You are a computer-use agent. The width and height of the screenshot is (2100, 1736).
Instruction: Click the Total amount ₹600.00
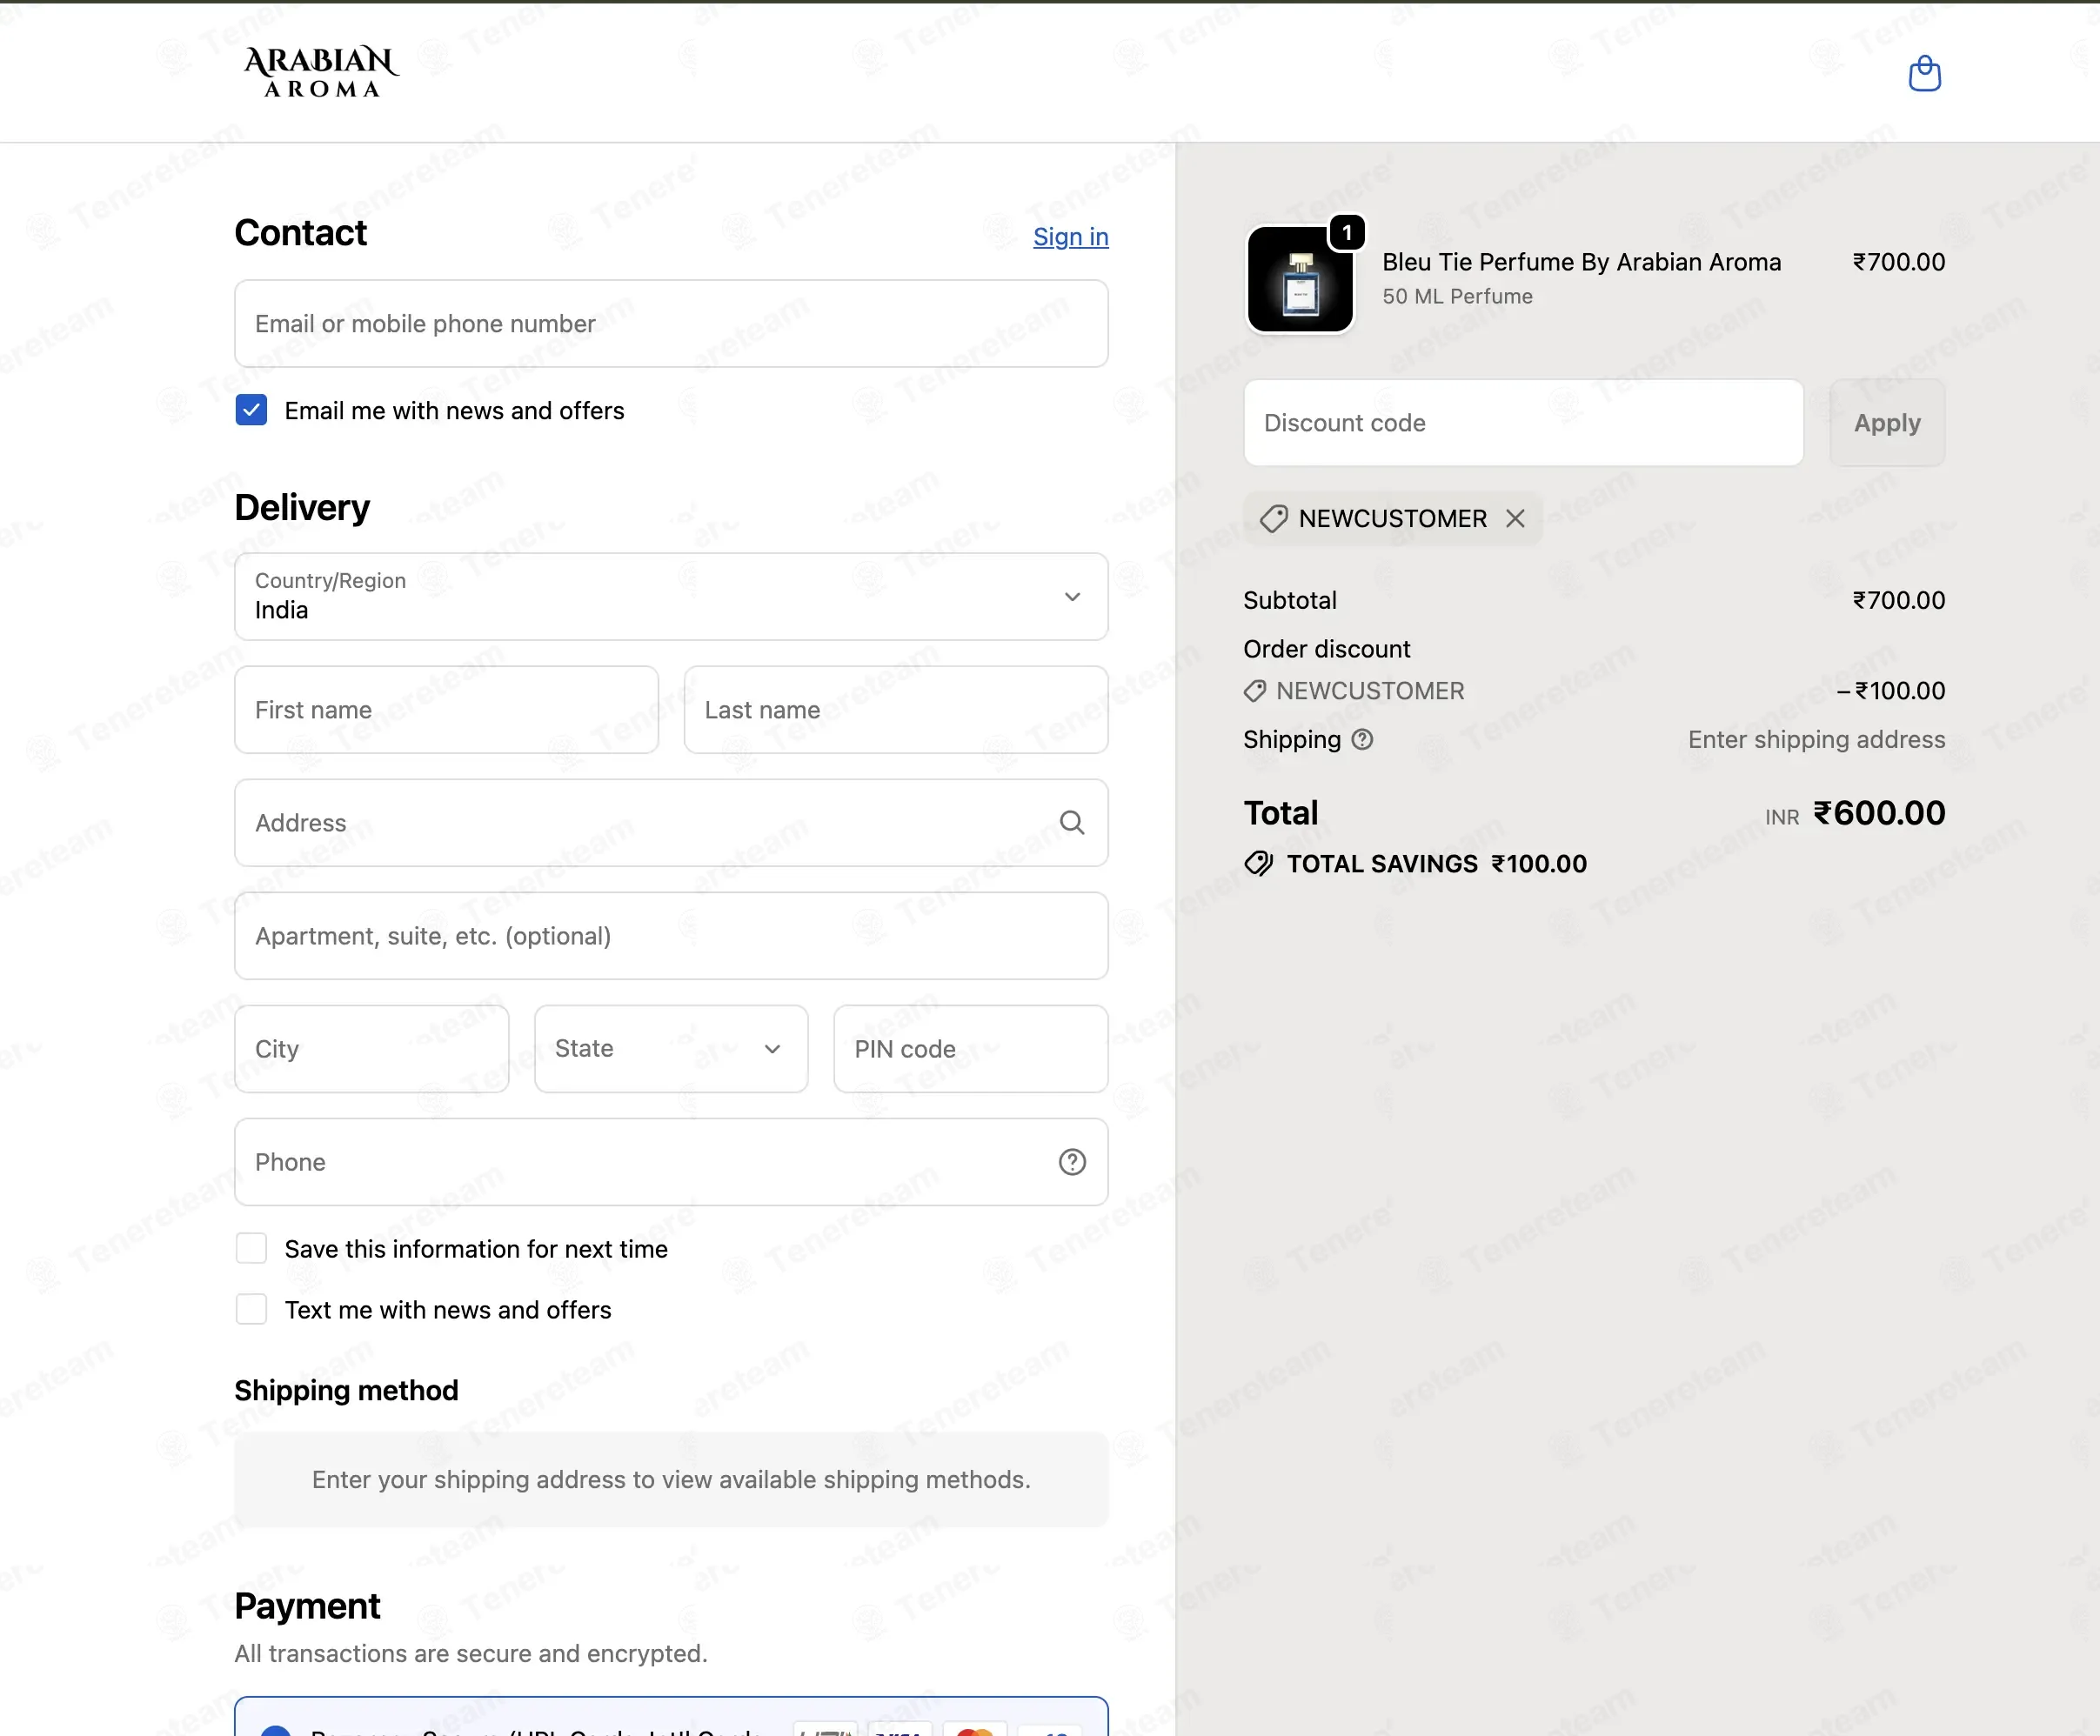click(1879, 813)
